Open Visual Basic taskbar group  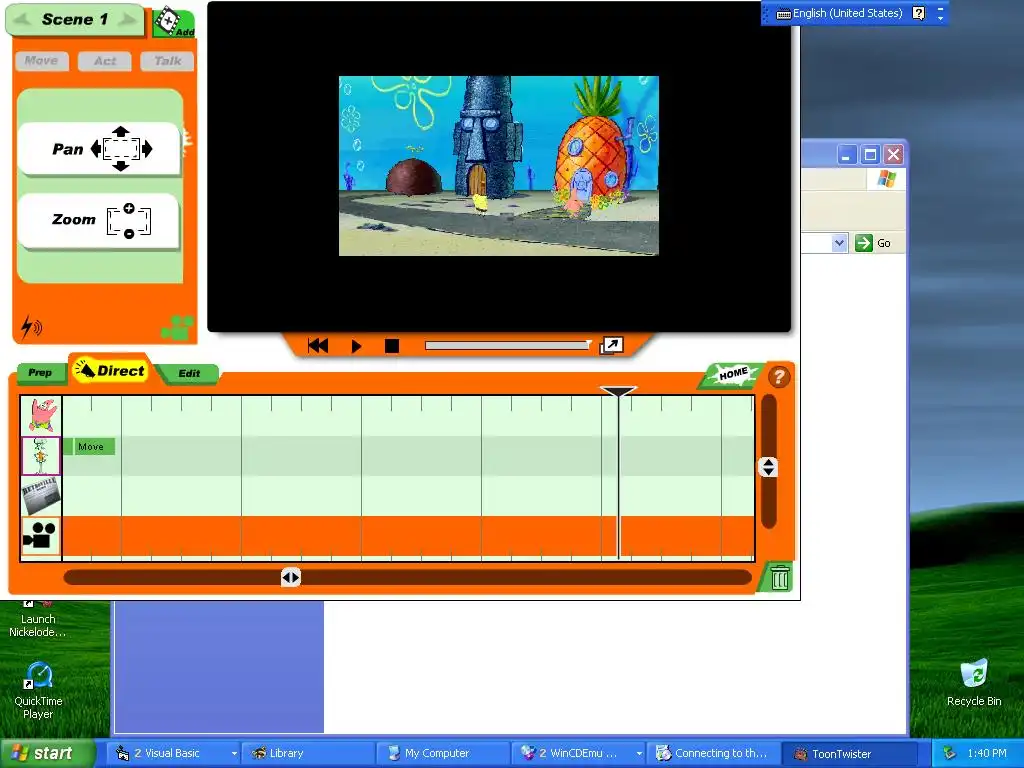coord(175,753)
